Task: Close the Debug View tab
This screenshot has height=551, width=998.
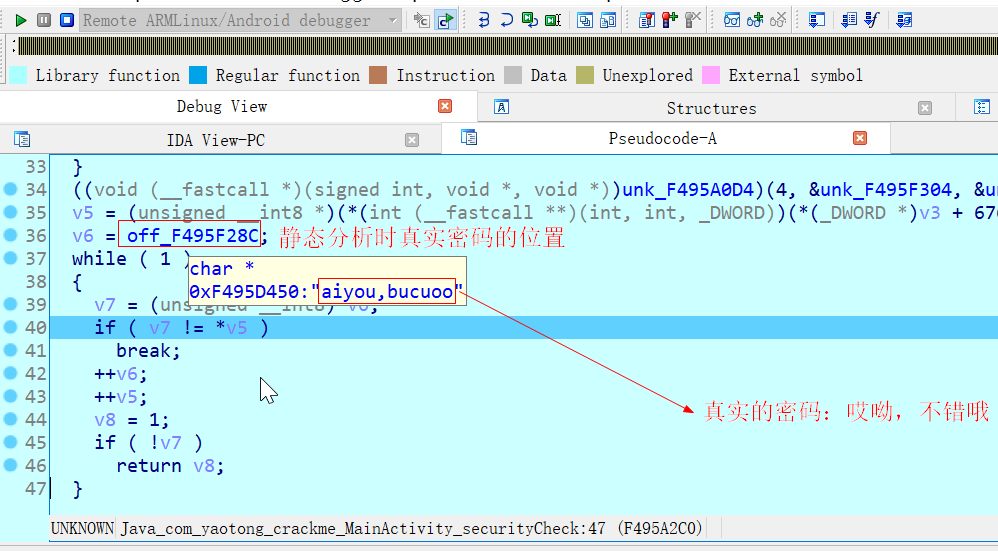Action: (445, 106)
